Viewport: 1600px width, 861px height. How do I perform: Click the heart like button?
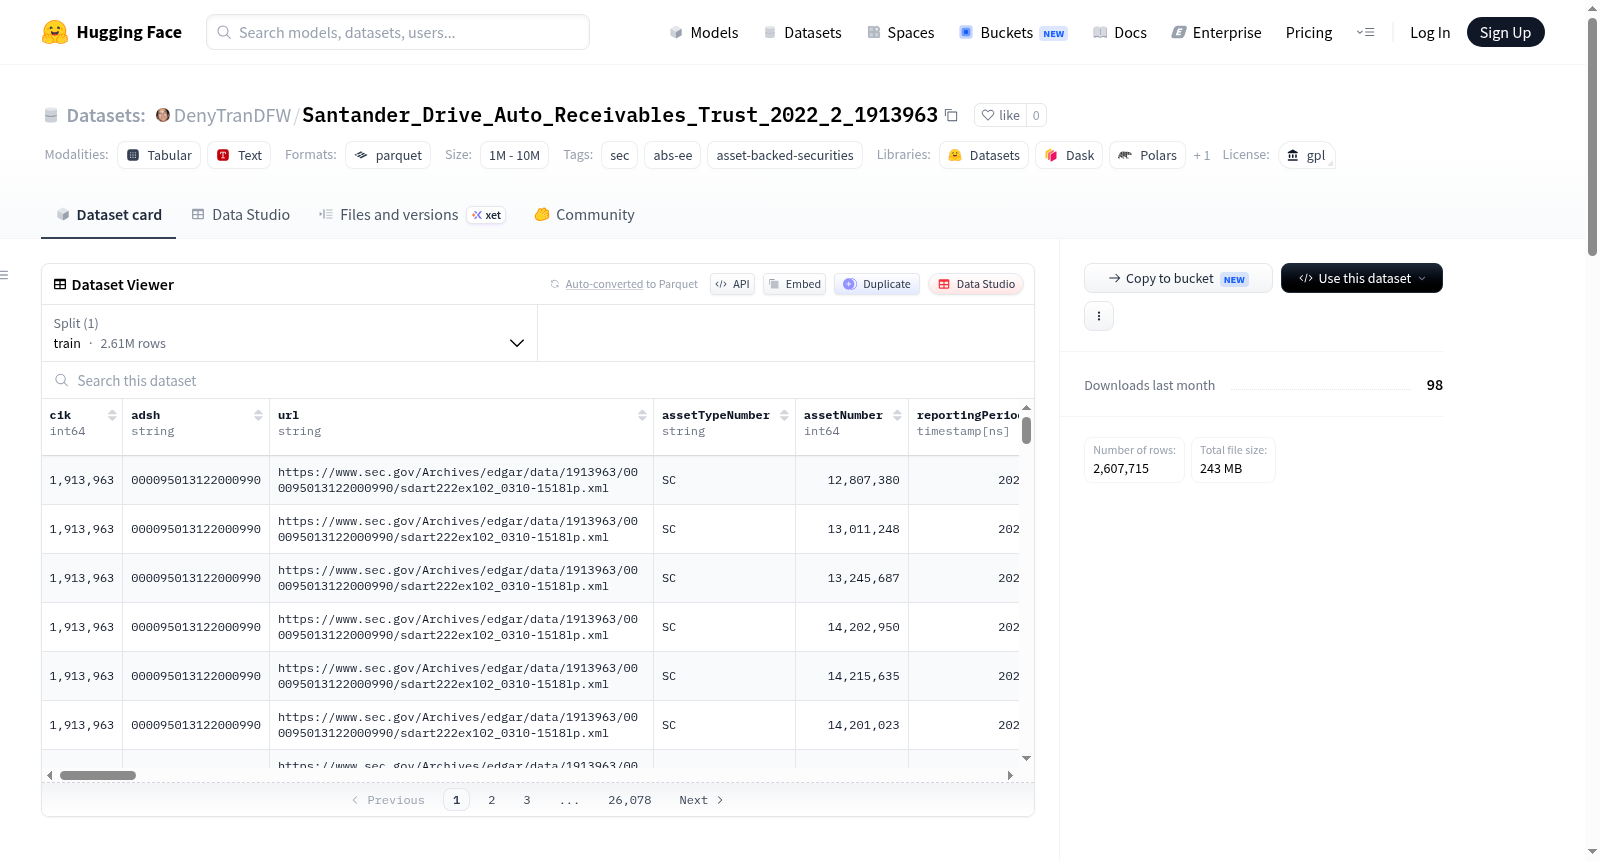[x=1000, y=115]
